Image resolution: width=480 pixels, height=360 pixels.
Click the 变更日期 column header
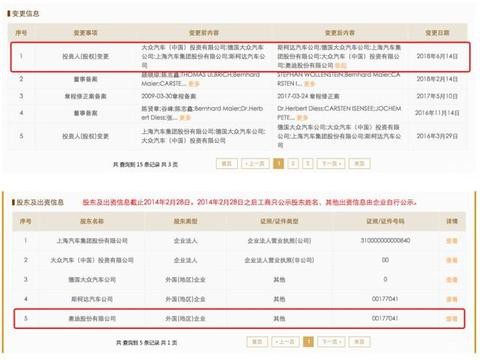point(437,33)
